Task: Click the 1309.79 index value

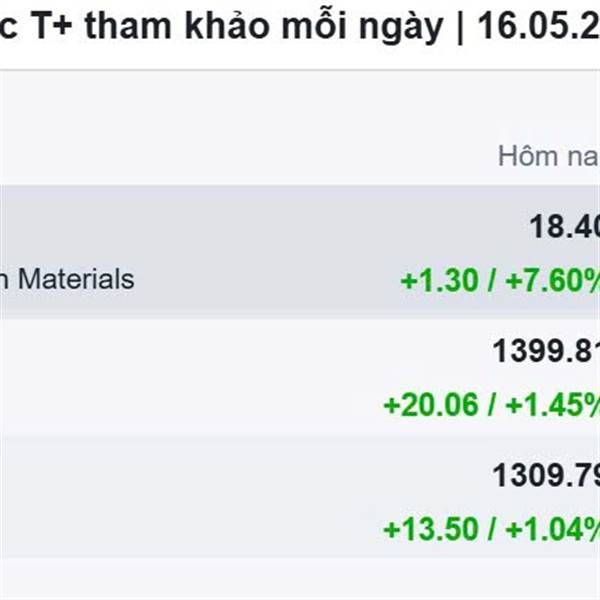Action: [x=546, y=475]
